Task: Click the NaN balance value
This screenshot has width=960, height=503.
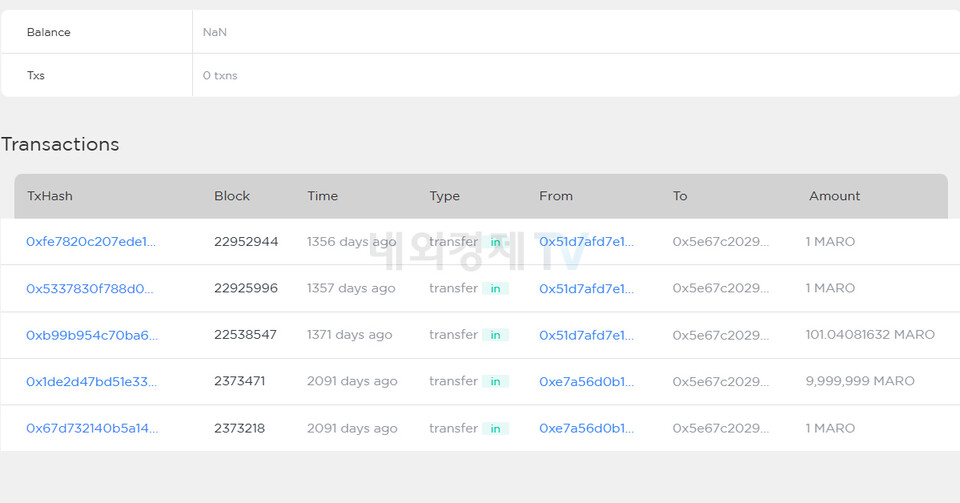Action: tap(214, 32)
